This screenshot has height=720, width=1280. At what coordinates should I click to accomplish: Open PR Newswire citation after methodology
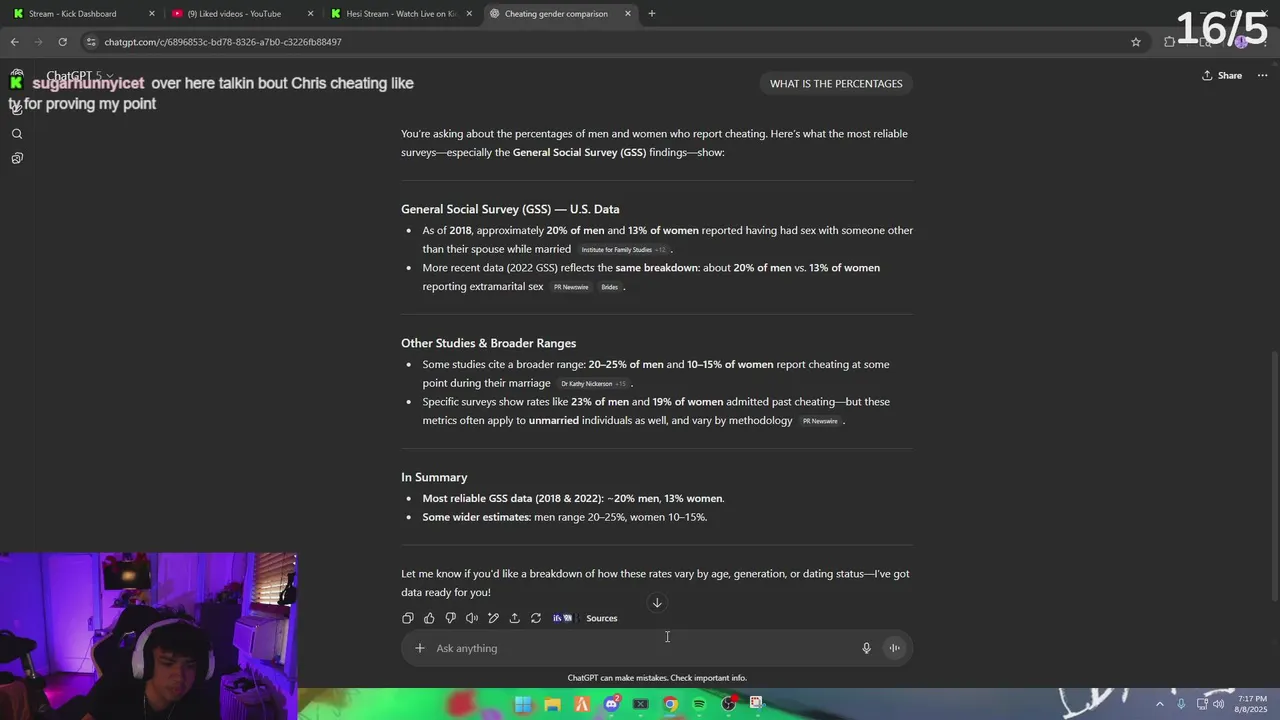(x=820, y=421)
